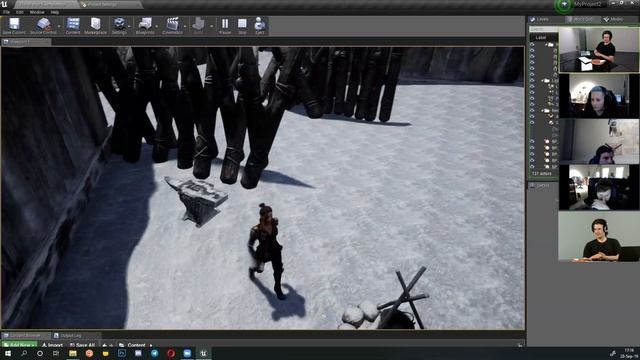640x360 pixels.
Task: Click the top webcam tile, man standing
Action: coord(598,50)
